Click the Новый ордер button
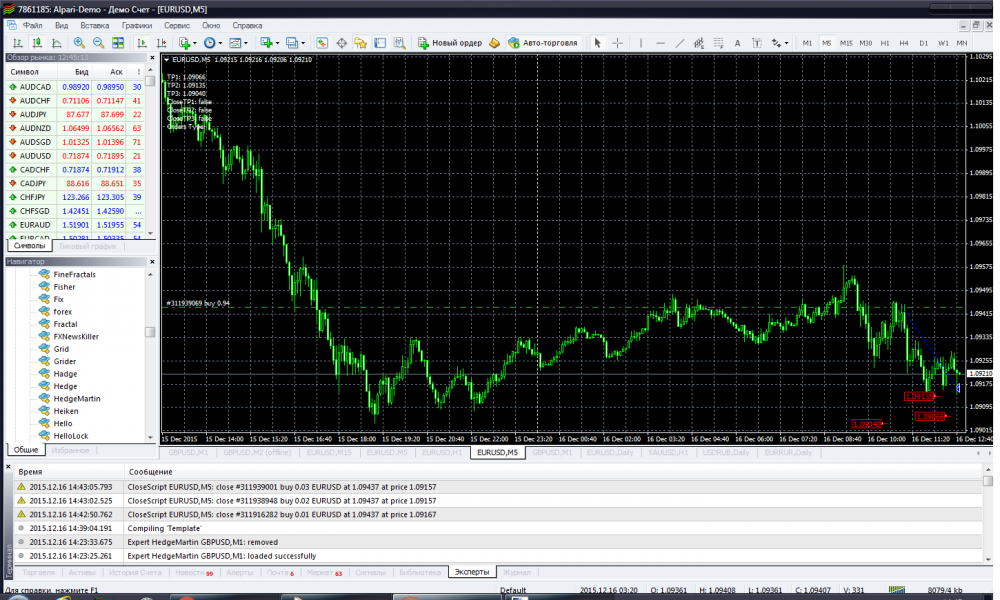The image size is (1000, 600). [x=450, y=43]
